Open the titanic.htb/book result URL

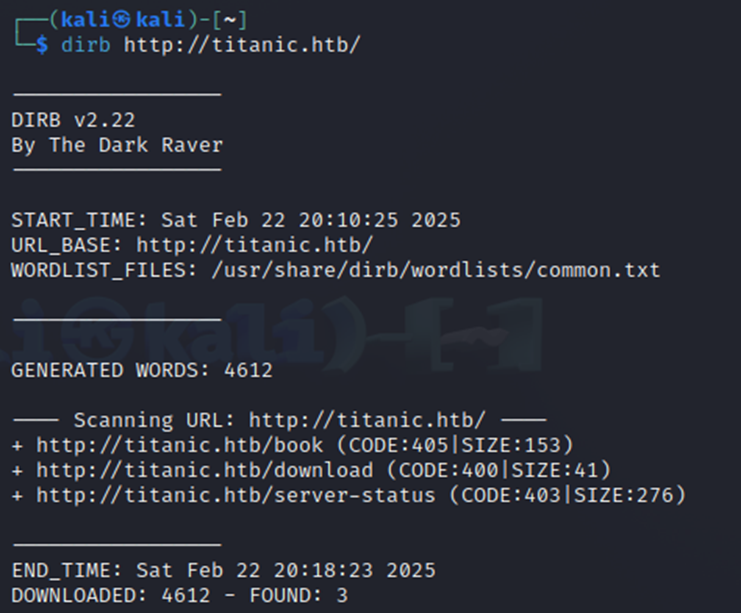click(x=180, y=445)
